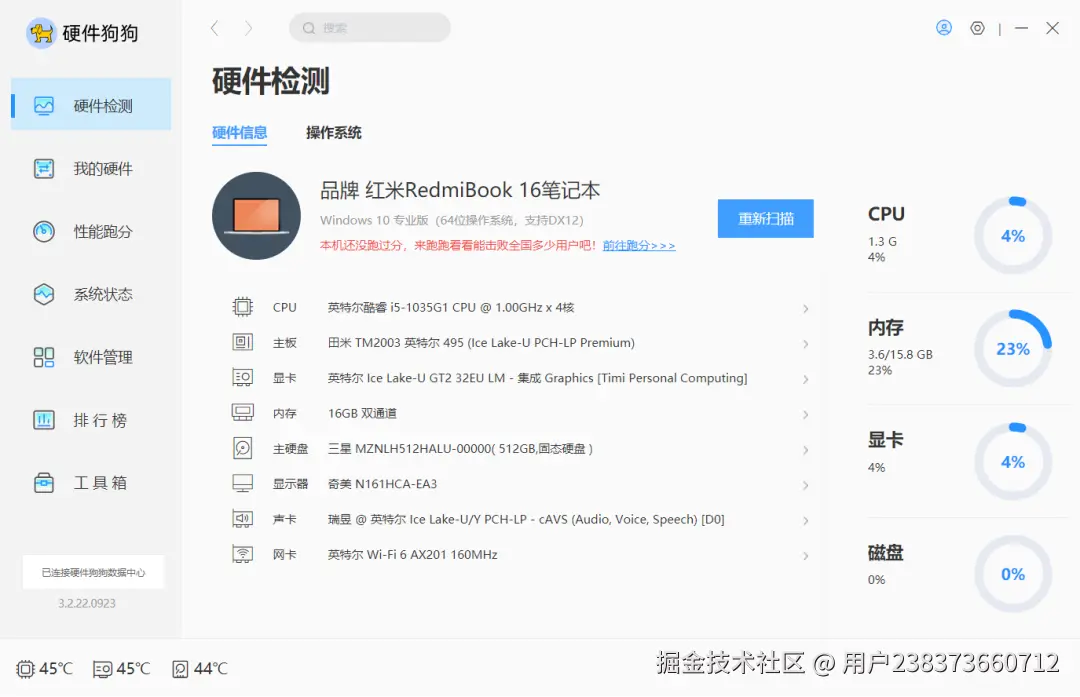The width and height of the screenshot is (1080, 697).
Task: Open the 工具箱 toolbox section
Action: pyautogui.click(x=90, y=482)
